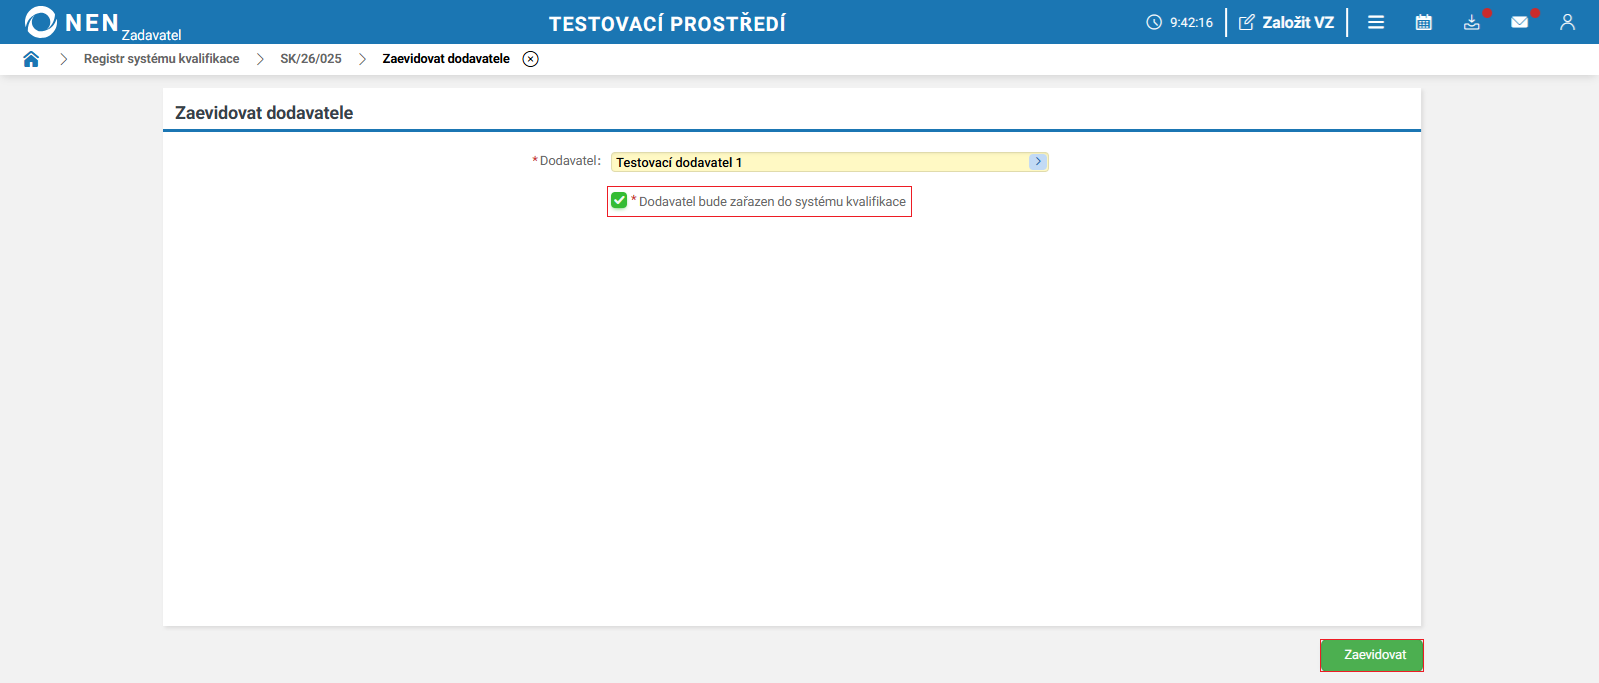Close Zaevidovat dodavatele breadcrumb with the X icon
1599x683 pixels.
coord(531,59)
